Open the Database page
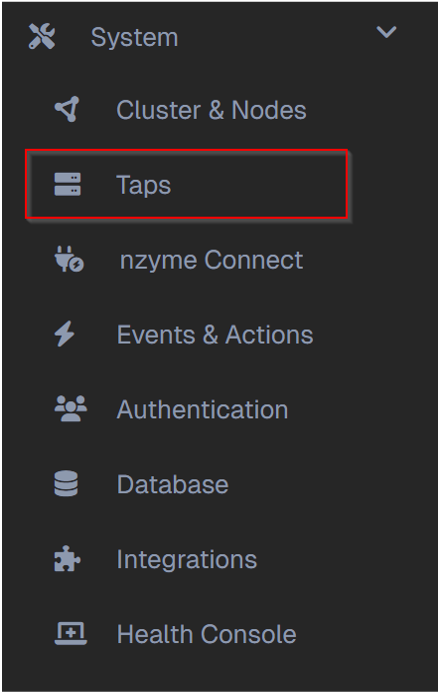Viewport: 440px width, 693px height. click(x=173, y=484)
